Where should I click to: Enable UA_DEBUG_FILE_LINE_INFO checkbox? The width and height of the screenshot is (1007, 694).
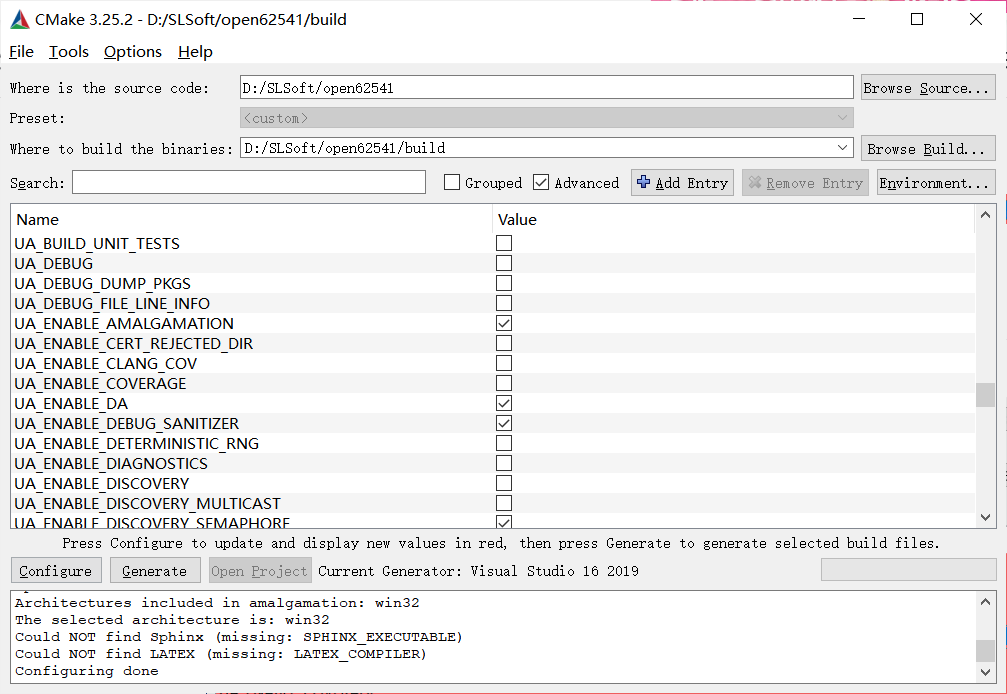[504, 303]
